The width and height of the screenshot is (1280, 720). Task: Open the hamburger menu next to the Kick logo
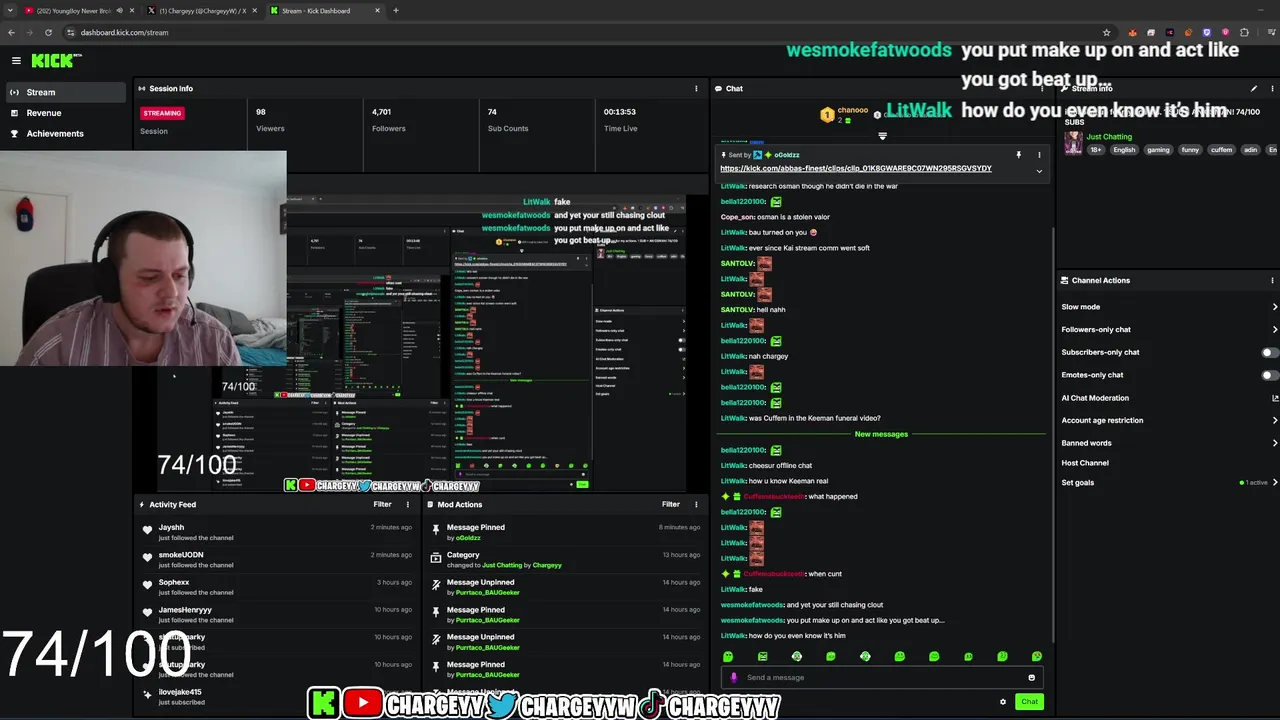click(16, 60)
